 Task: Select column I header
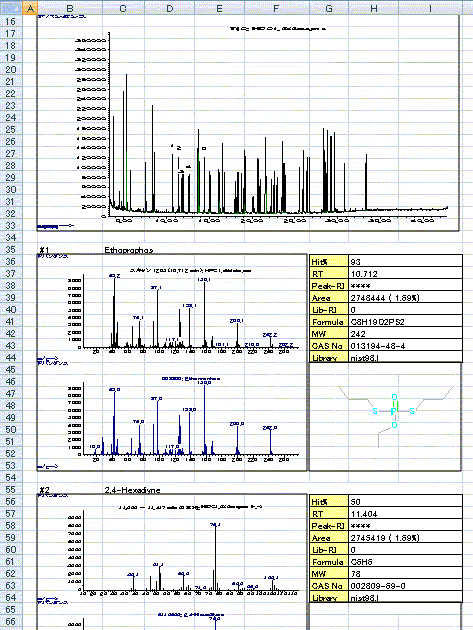click(x=430, y=8)
